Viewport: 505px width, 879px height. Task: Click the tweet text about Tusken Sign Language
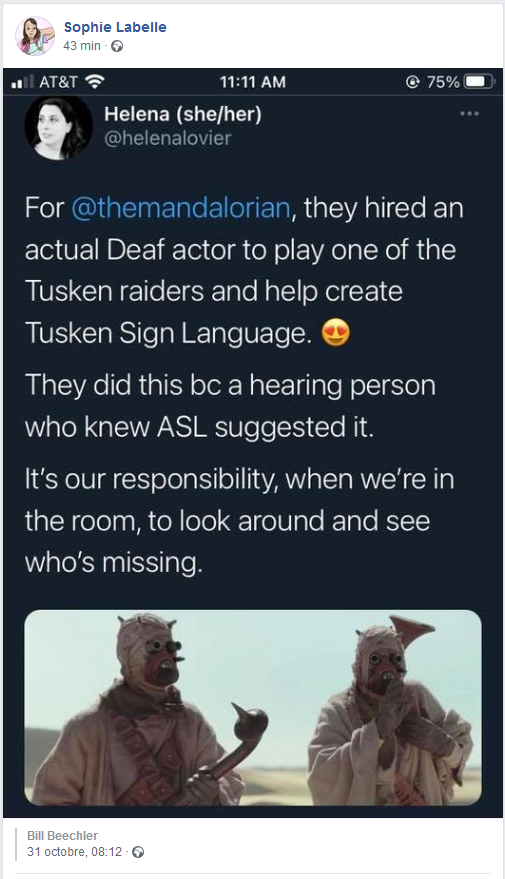point(244,270)
